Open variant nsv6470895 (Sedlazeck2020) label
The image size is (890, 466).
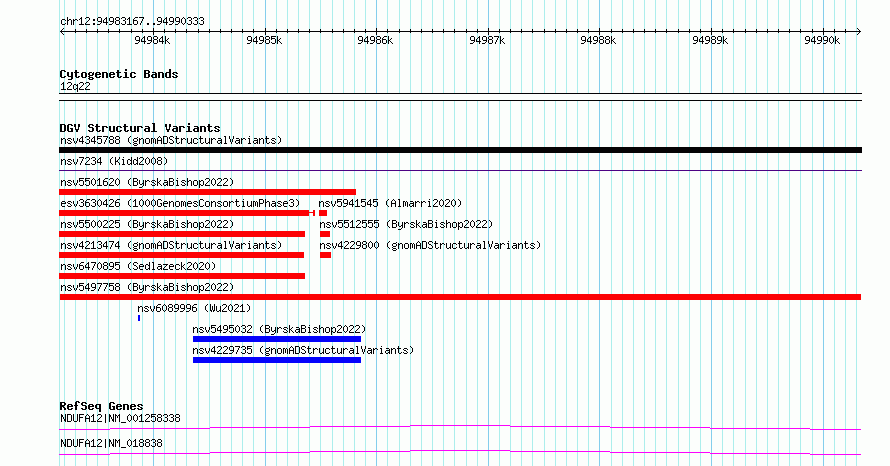pos(138,266)
